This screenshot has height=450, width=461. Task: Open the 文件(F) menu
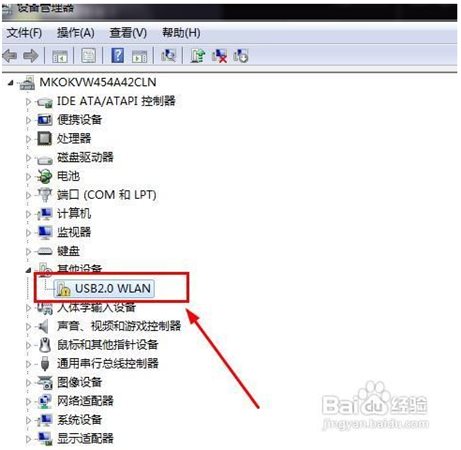point(24,33)
